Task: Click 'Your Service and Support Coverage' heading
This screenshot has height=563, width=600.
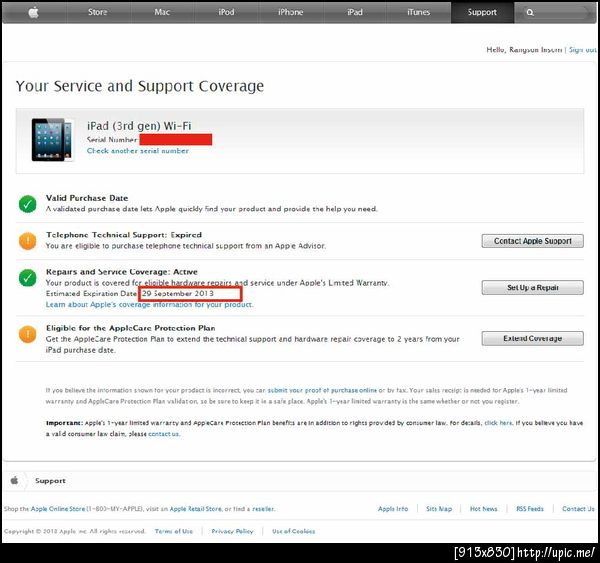Action: coord(140,86)
